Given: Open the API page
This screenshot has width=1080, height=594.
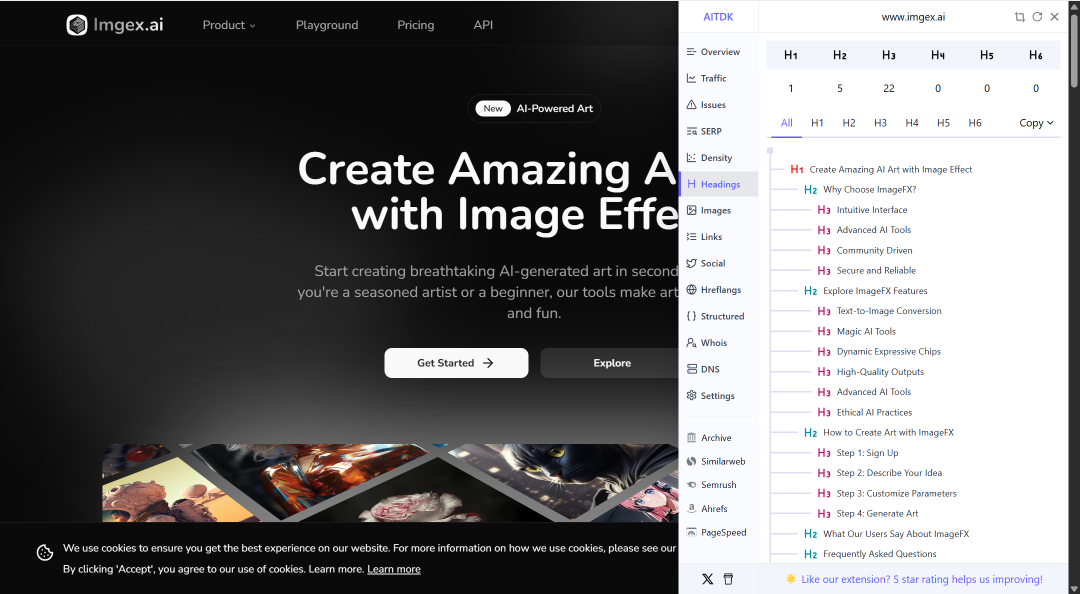Looking at the screenshot, I should click(483, 25).
